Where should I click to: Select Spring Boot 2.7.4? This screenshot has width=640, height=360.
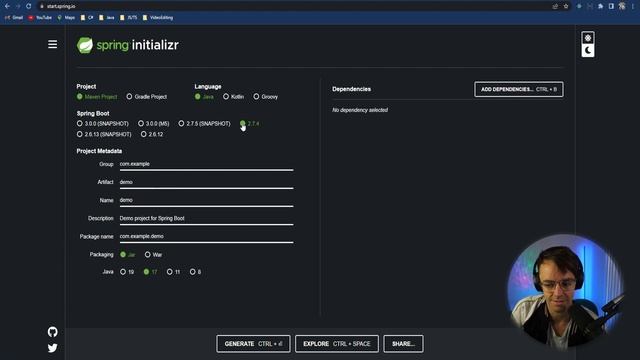(249, 123)
